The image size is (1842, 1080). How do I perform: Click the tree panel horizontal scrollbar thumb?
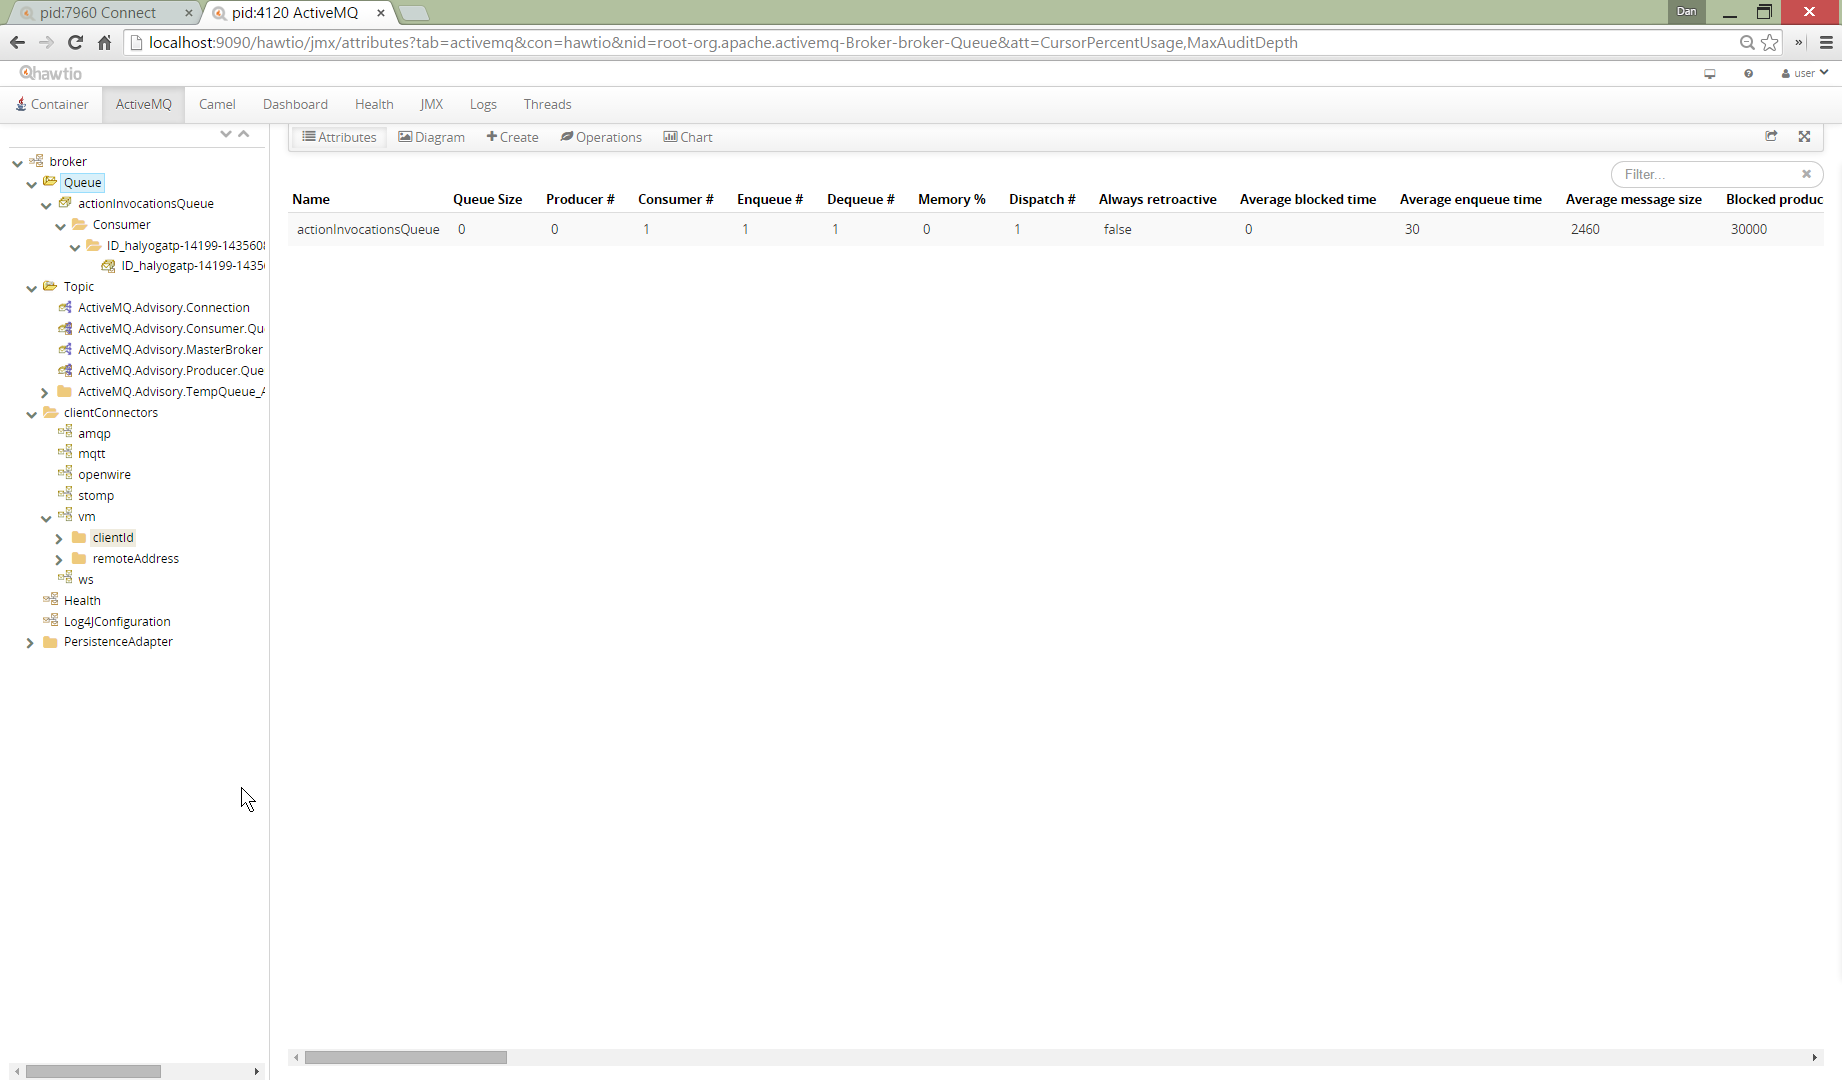click(93, 1071)
